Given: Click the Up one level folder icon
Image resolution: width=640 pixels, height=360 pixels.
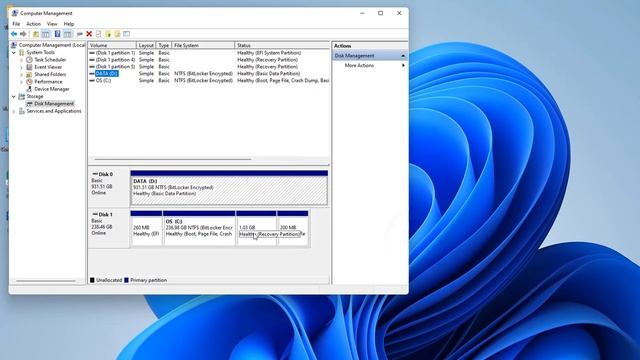Looking at the screenshot, I should tap(36, 34).
